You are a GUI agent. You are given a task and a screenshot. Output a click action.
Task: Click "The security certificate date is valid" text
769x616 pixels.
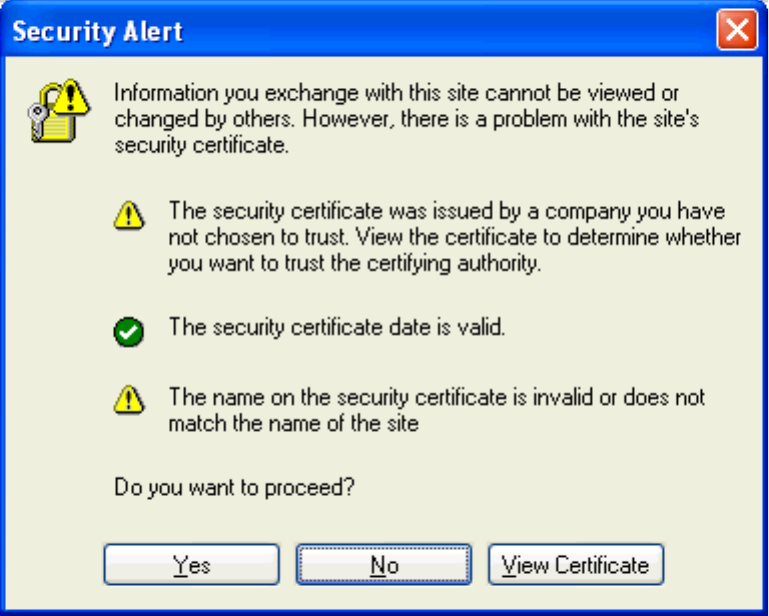336,328
